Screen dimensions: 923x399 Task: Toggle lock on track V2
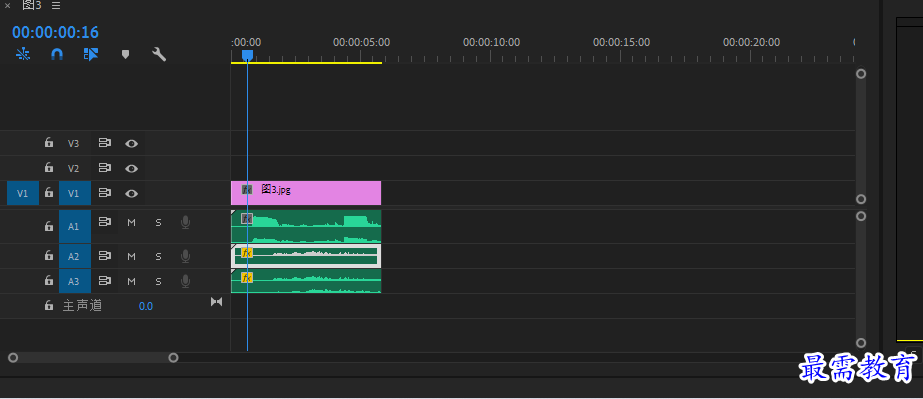[49, 168]
